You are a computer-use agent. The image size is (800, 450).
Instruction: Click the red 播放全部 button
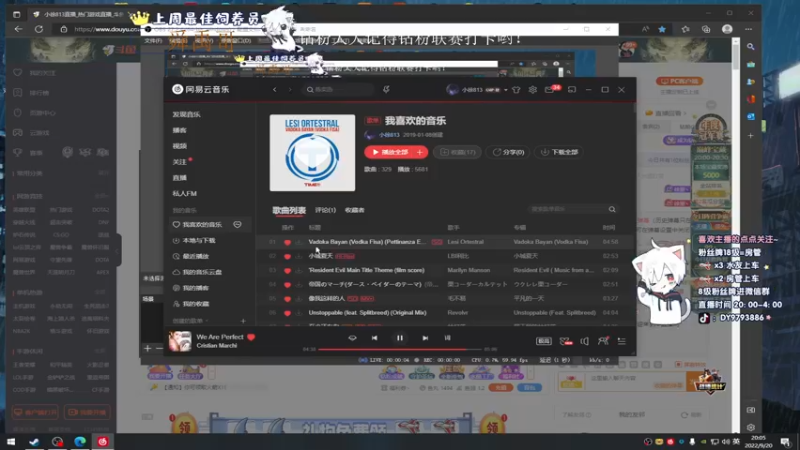pyautogui.click(x=390, y=152)
